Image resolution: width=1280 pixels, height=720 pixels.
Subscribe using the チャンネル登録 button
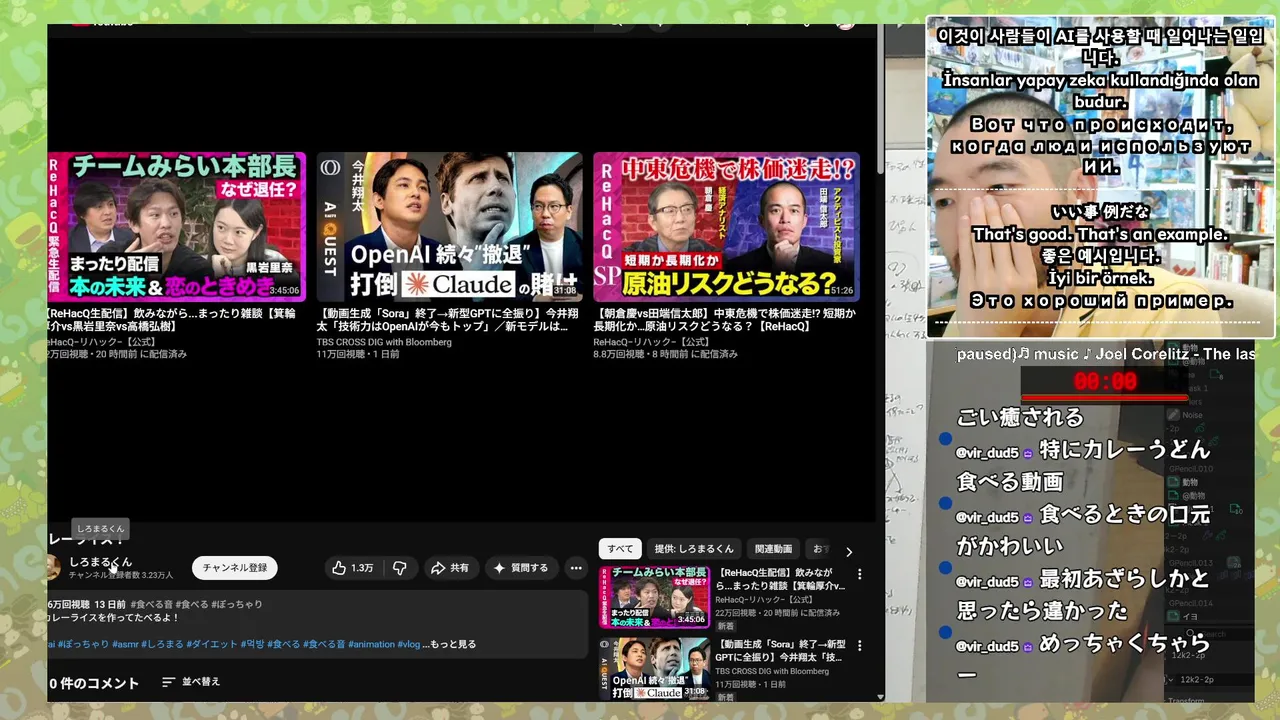pyautogui.click(x=235, y=568)
